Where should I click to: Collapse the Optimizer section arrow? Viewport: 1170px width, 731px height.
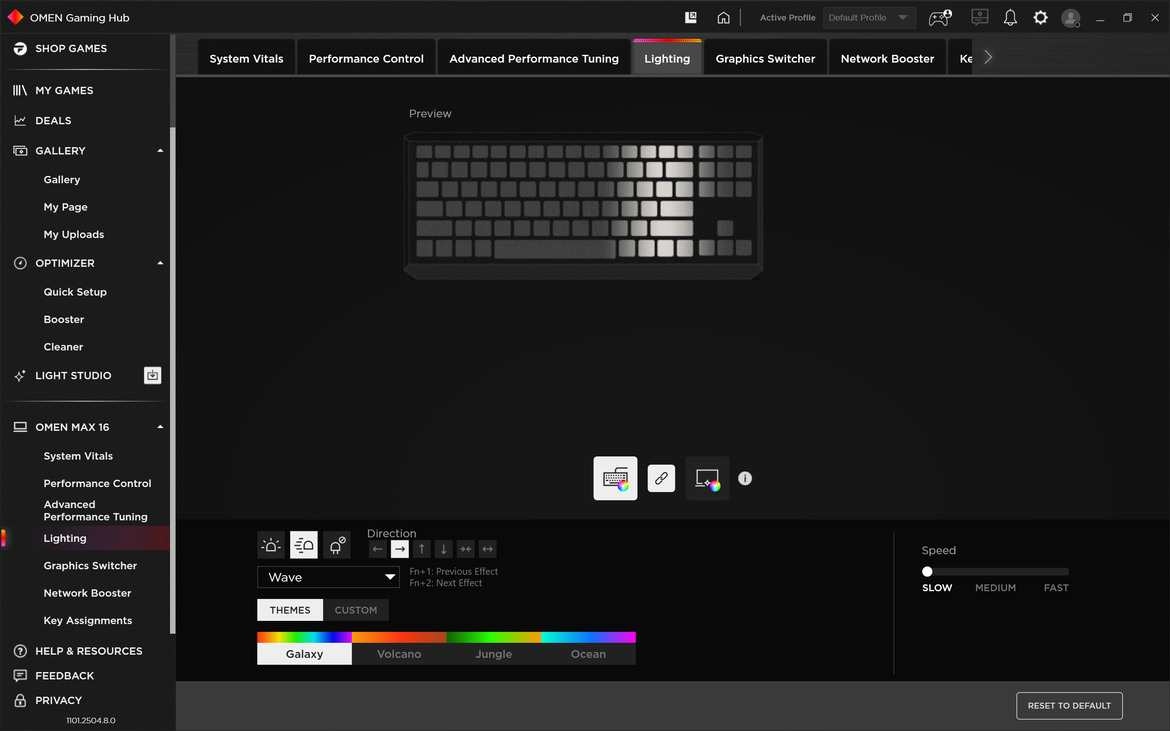[x=160, y=263]
